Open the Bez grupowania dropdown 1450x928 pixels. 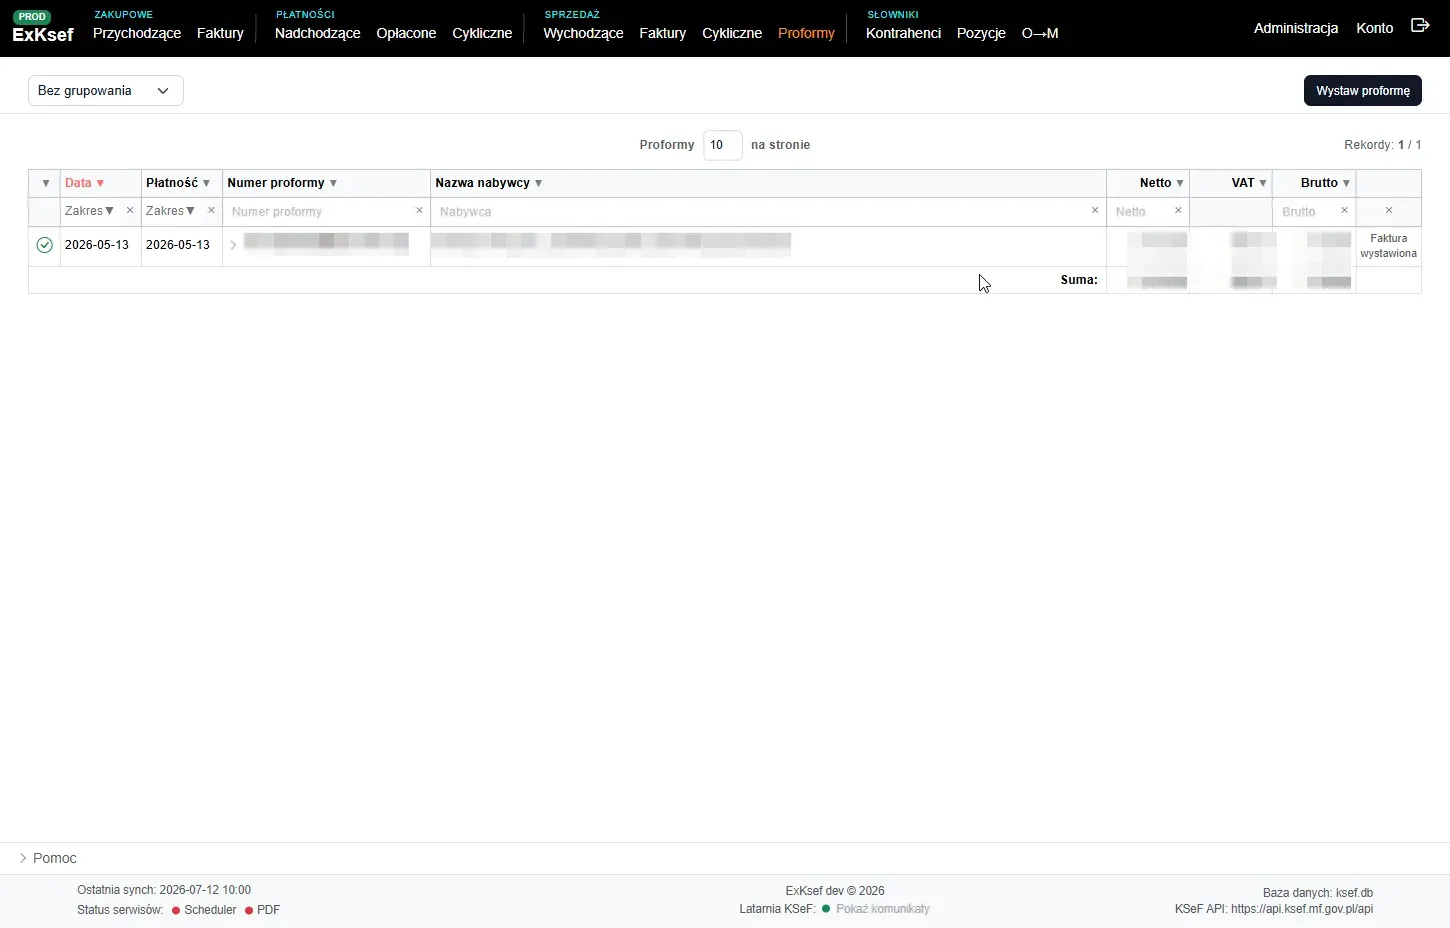click(105, 91)
